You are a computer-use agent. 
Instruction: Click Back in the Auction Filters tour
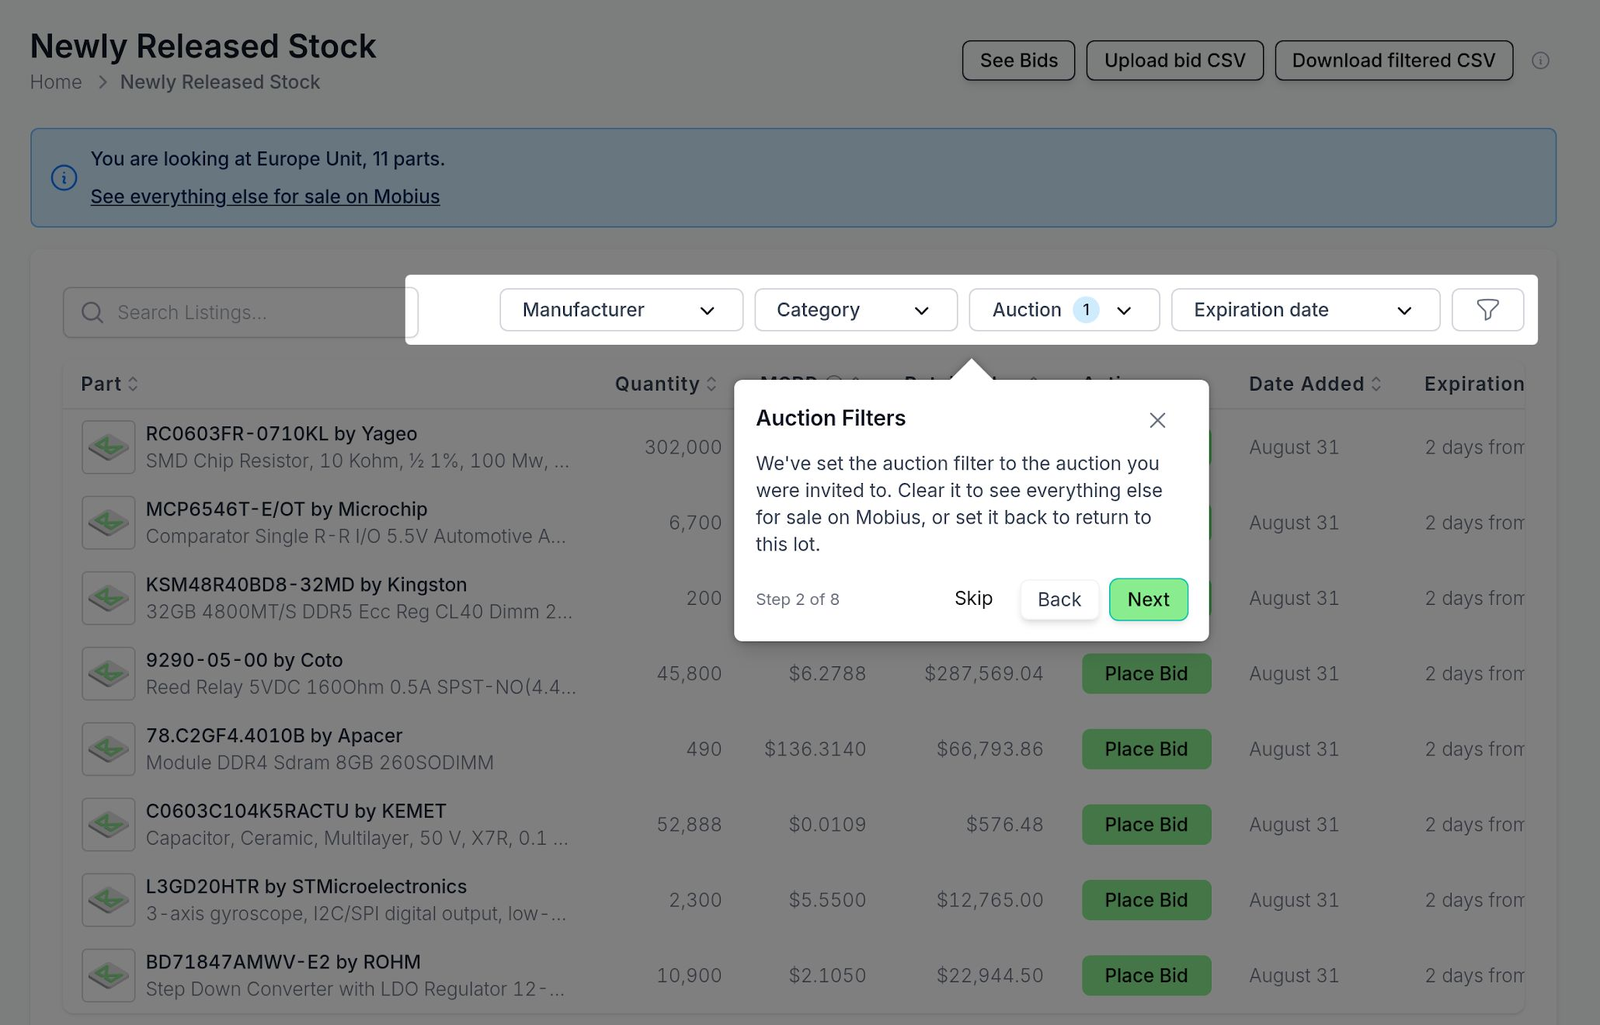[x=1059, y=599]
